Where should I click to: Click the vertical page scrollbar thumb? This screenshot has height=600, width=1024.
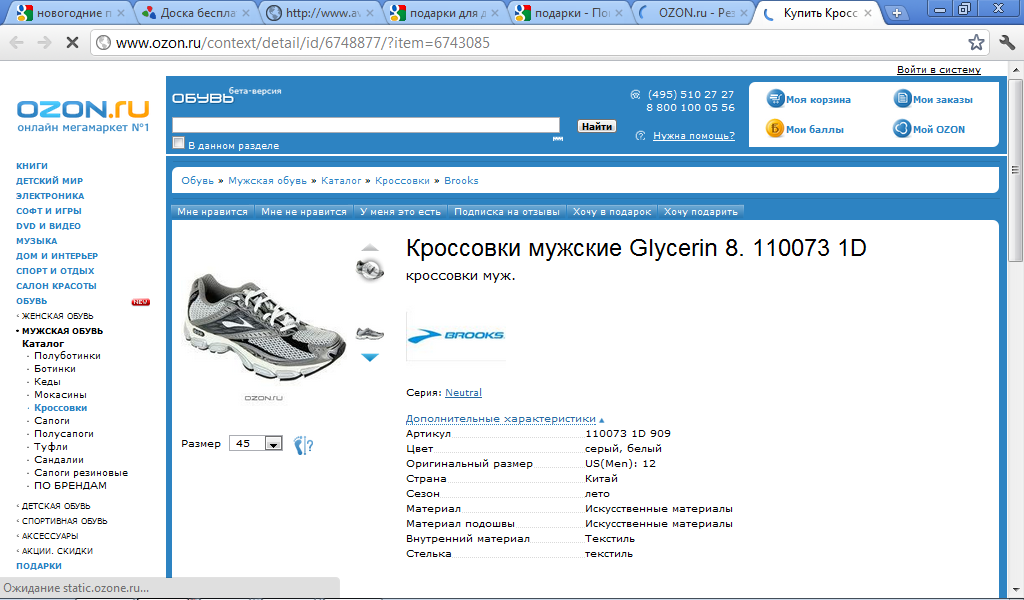[x=1016, y=170]
